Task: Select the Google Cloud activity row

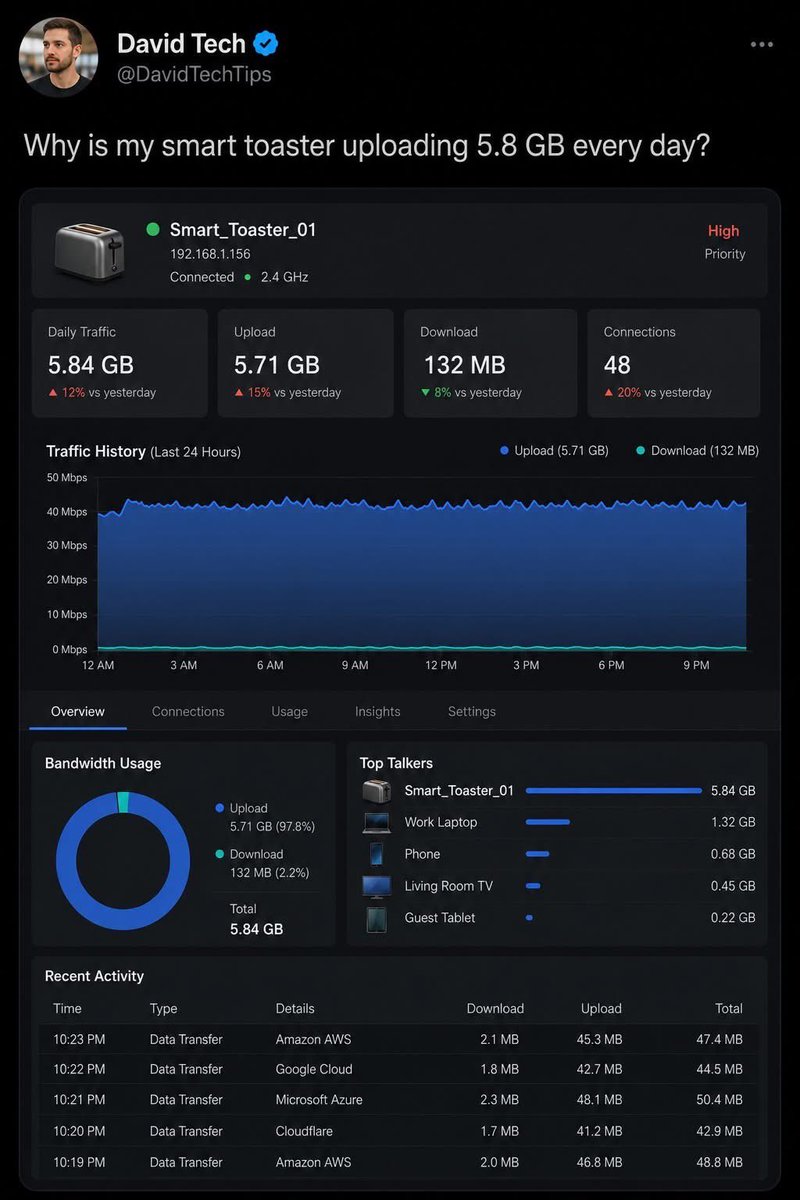Action: click(399, 1069)
